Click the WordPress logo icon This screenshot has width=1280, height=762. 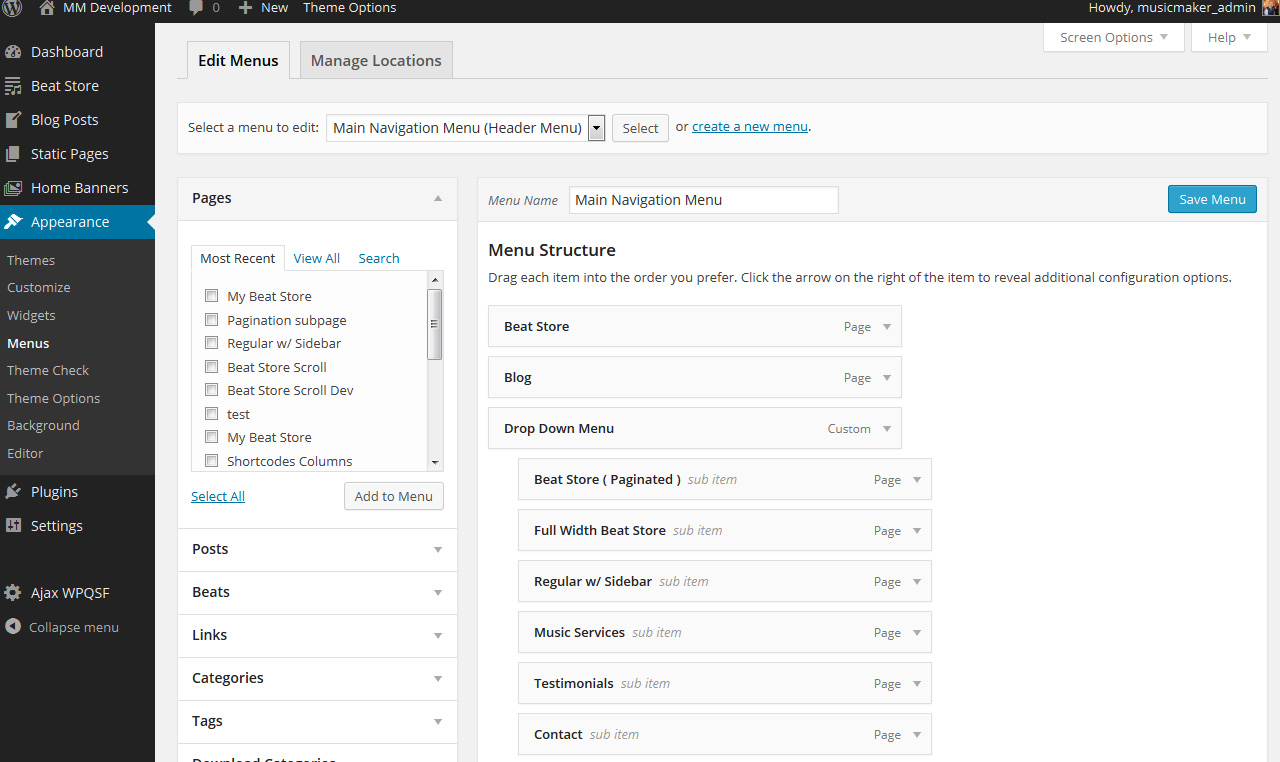tap(12, 8)
